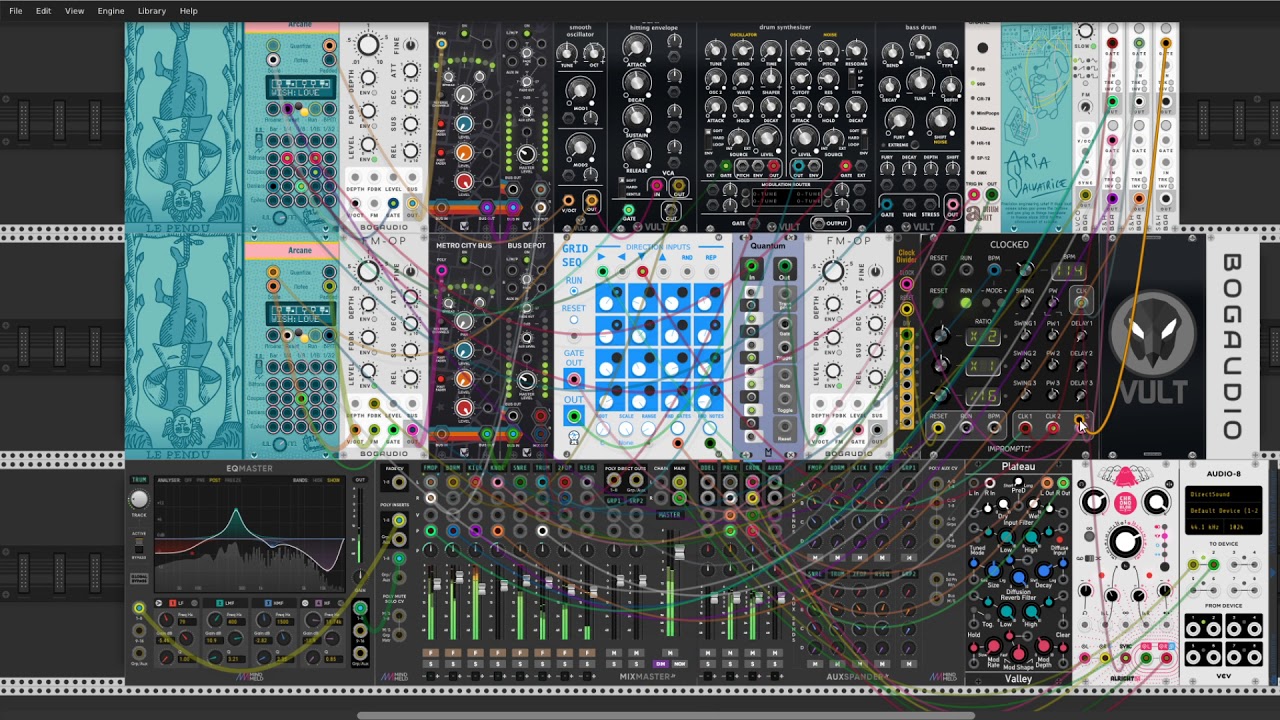Click the Chronoblob large center knob
Viewport: 1280px width, 720px height.
tap(1125, 543)
